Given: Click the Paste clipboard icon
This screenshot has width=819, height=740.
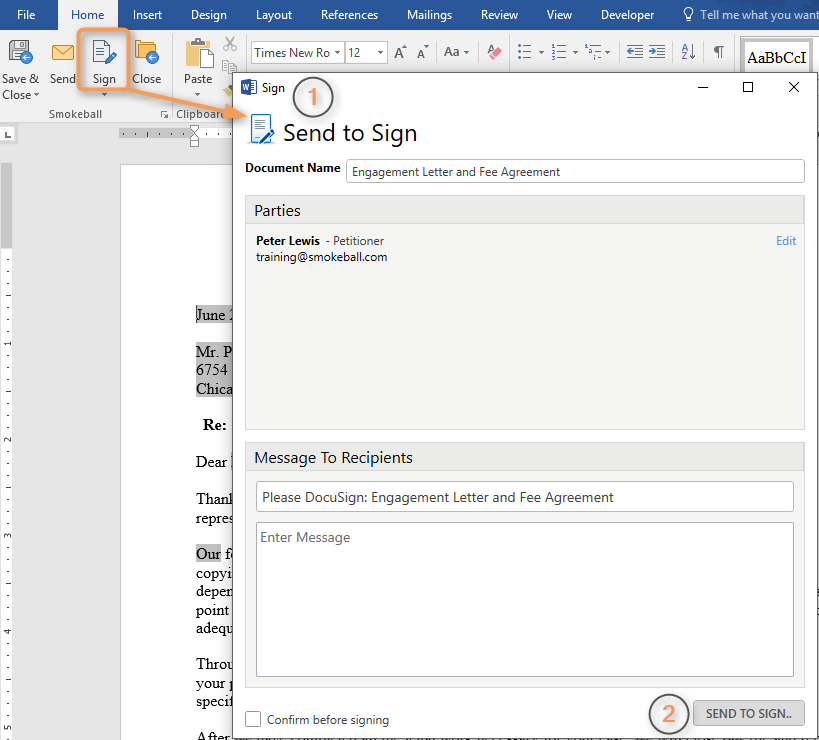Looking at the screenshot, I should 199,53.
